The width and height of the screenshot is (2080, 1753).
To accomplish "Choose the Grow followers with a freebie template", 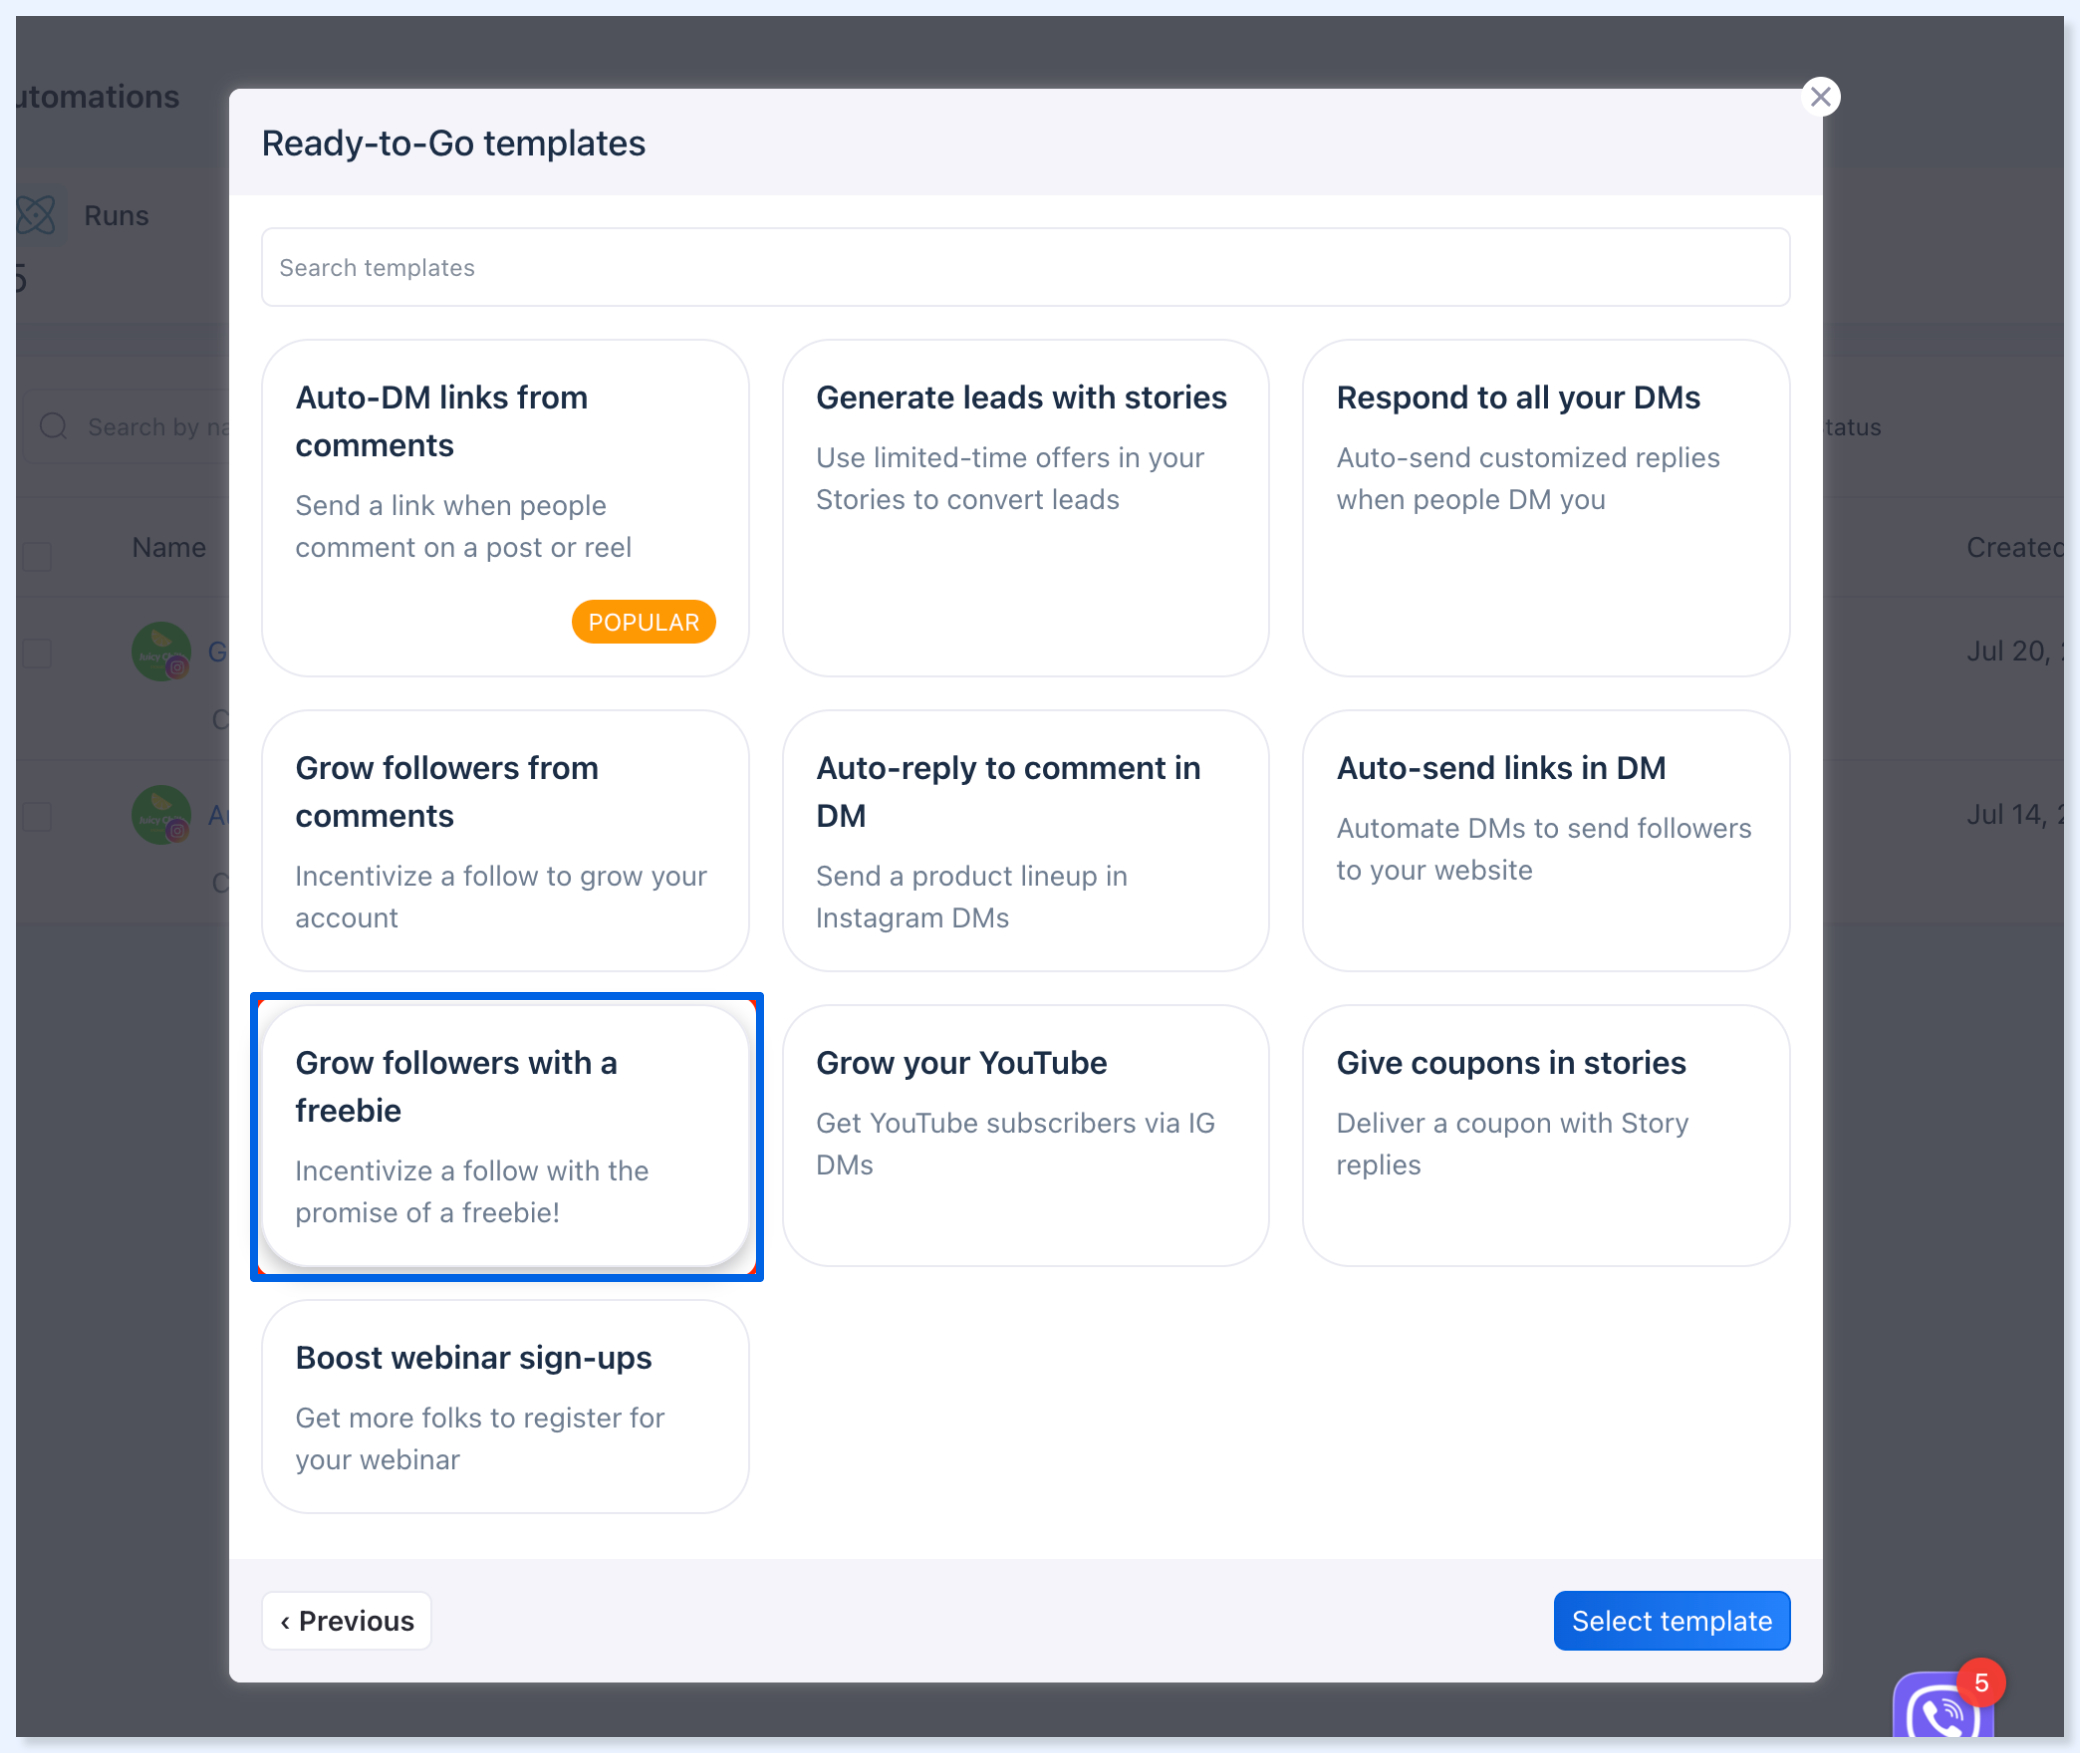I will pyautogui.click(x=505, y=1135).
